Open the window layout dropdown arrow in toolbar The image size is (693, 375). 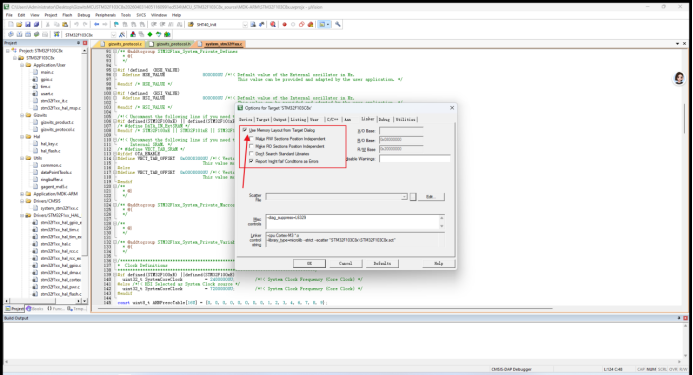pyautogui.click(x=328, y=24)
